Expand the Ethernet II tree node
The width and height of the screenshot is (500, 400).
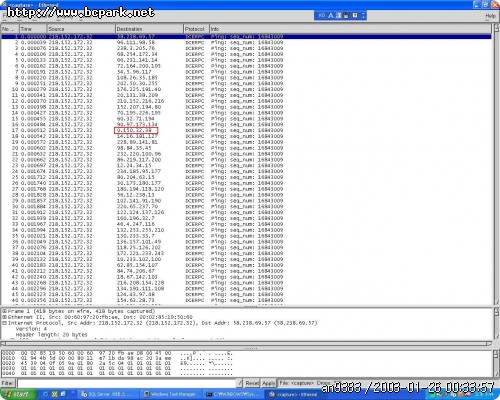5,317
